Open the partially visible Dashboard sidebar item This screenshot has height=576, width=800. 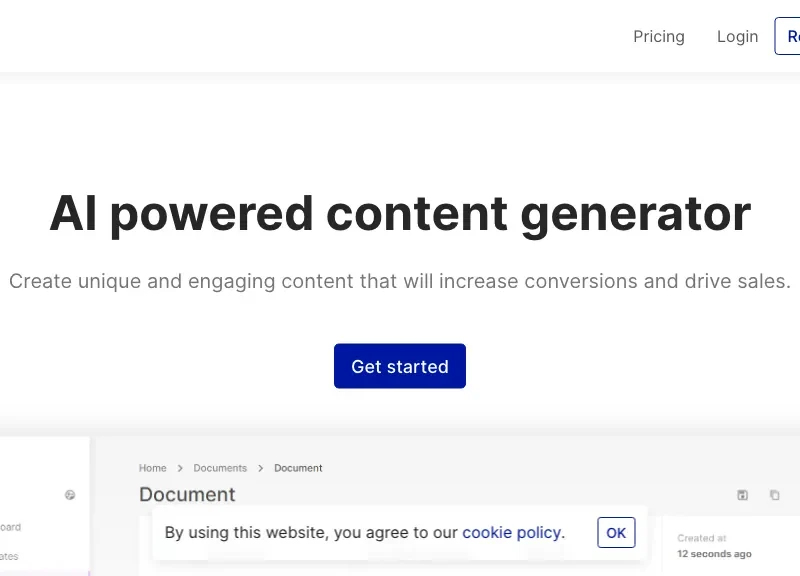tap(10, 527)
